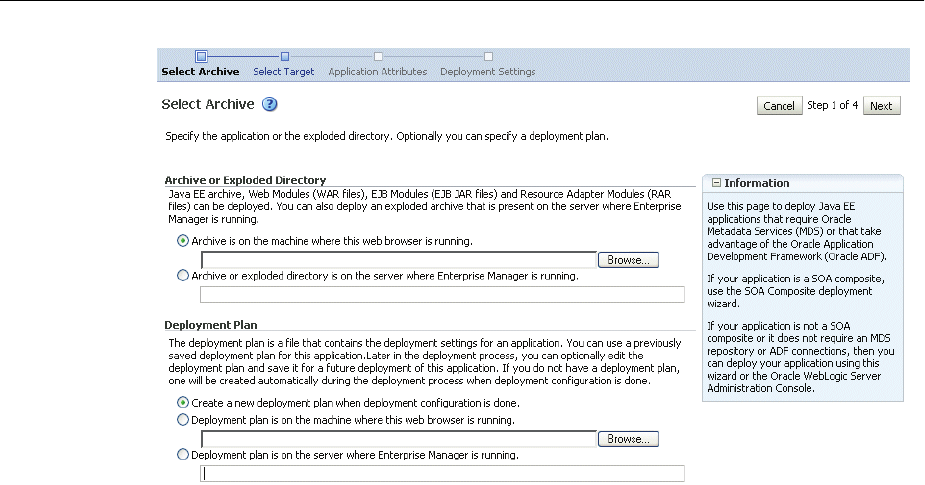This screenshot has height=485, width=925.
Task: Click the Select Target train step marker
Action: pyautogui.click(x=284, y=56)
